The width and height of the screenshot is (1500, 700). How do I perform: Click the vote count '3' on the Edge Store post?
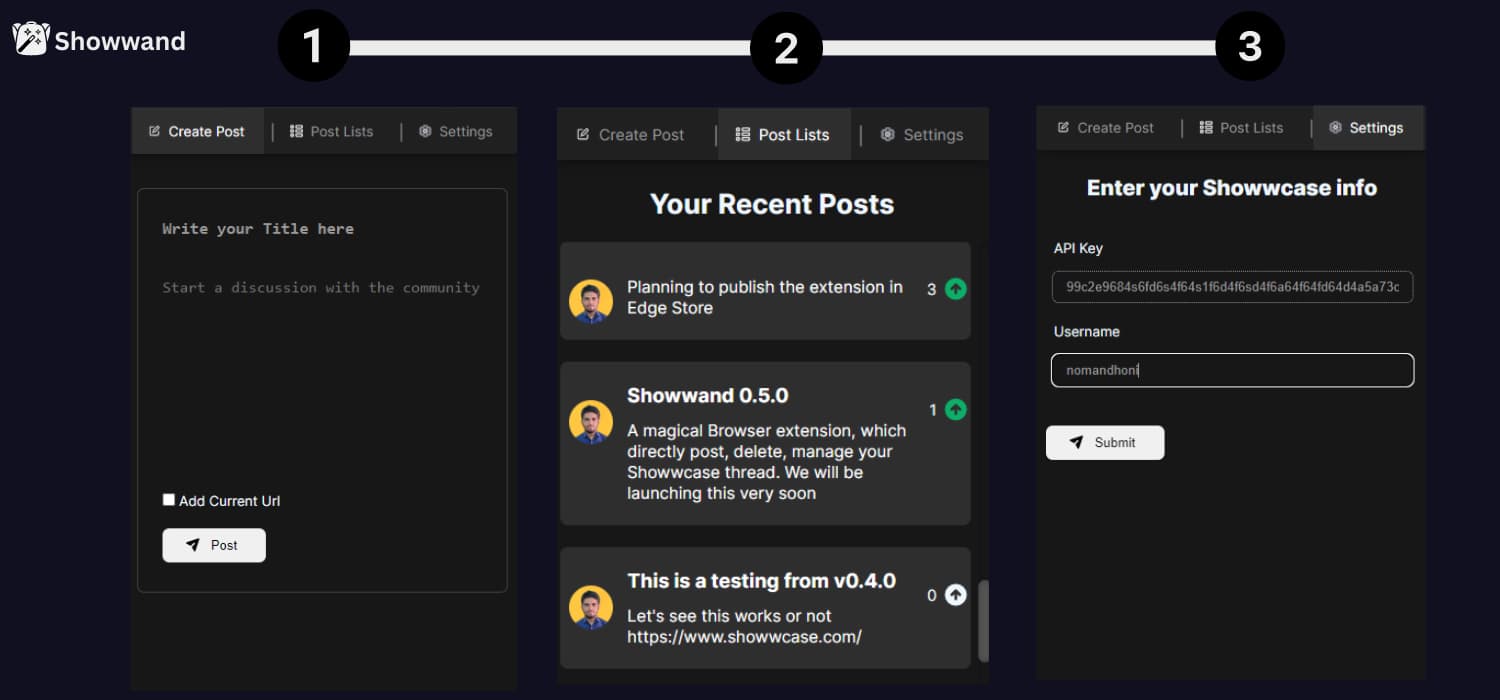(932, 290)
